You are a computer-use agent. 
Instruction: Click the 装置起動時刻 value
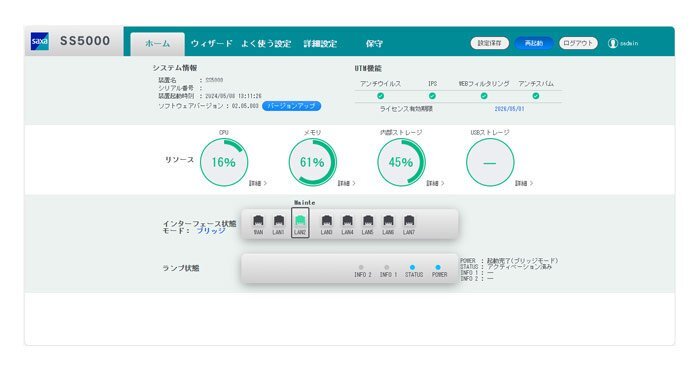(233, 96)
